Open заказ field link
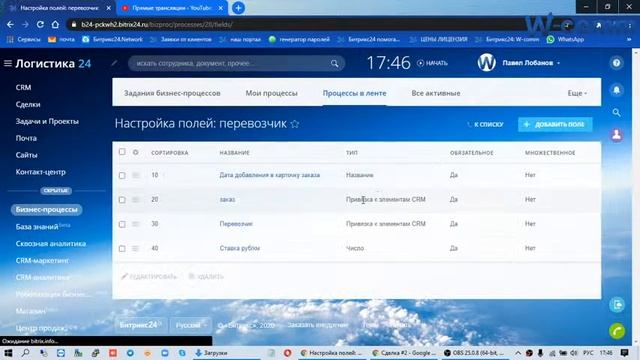640x360 pixels. (x=227, y=200)
